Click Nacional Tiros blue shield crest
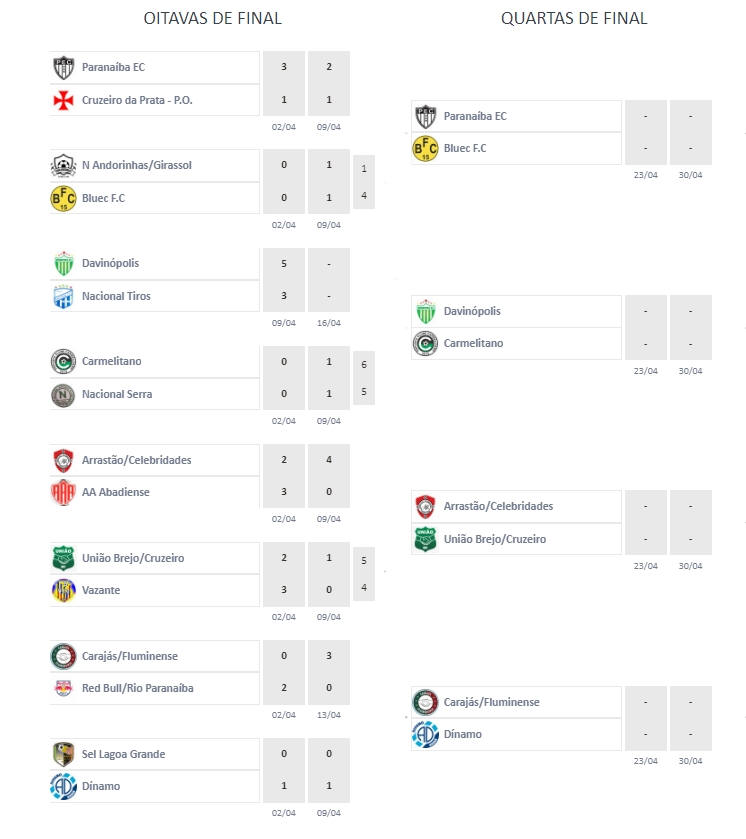This screenshot has width=746, height=839. click(x=63, y=296)
